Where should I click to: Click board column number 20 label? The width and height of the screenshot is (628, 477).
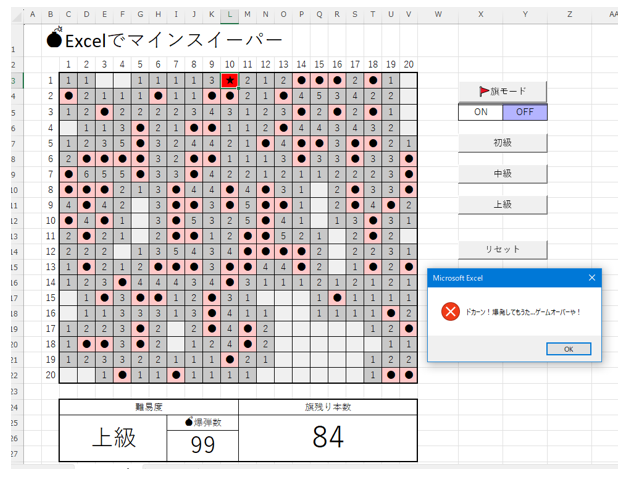tap(409, 64)
